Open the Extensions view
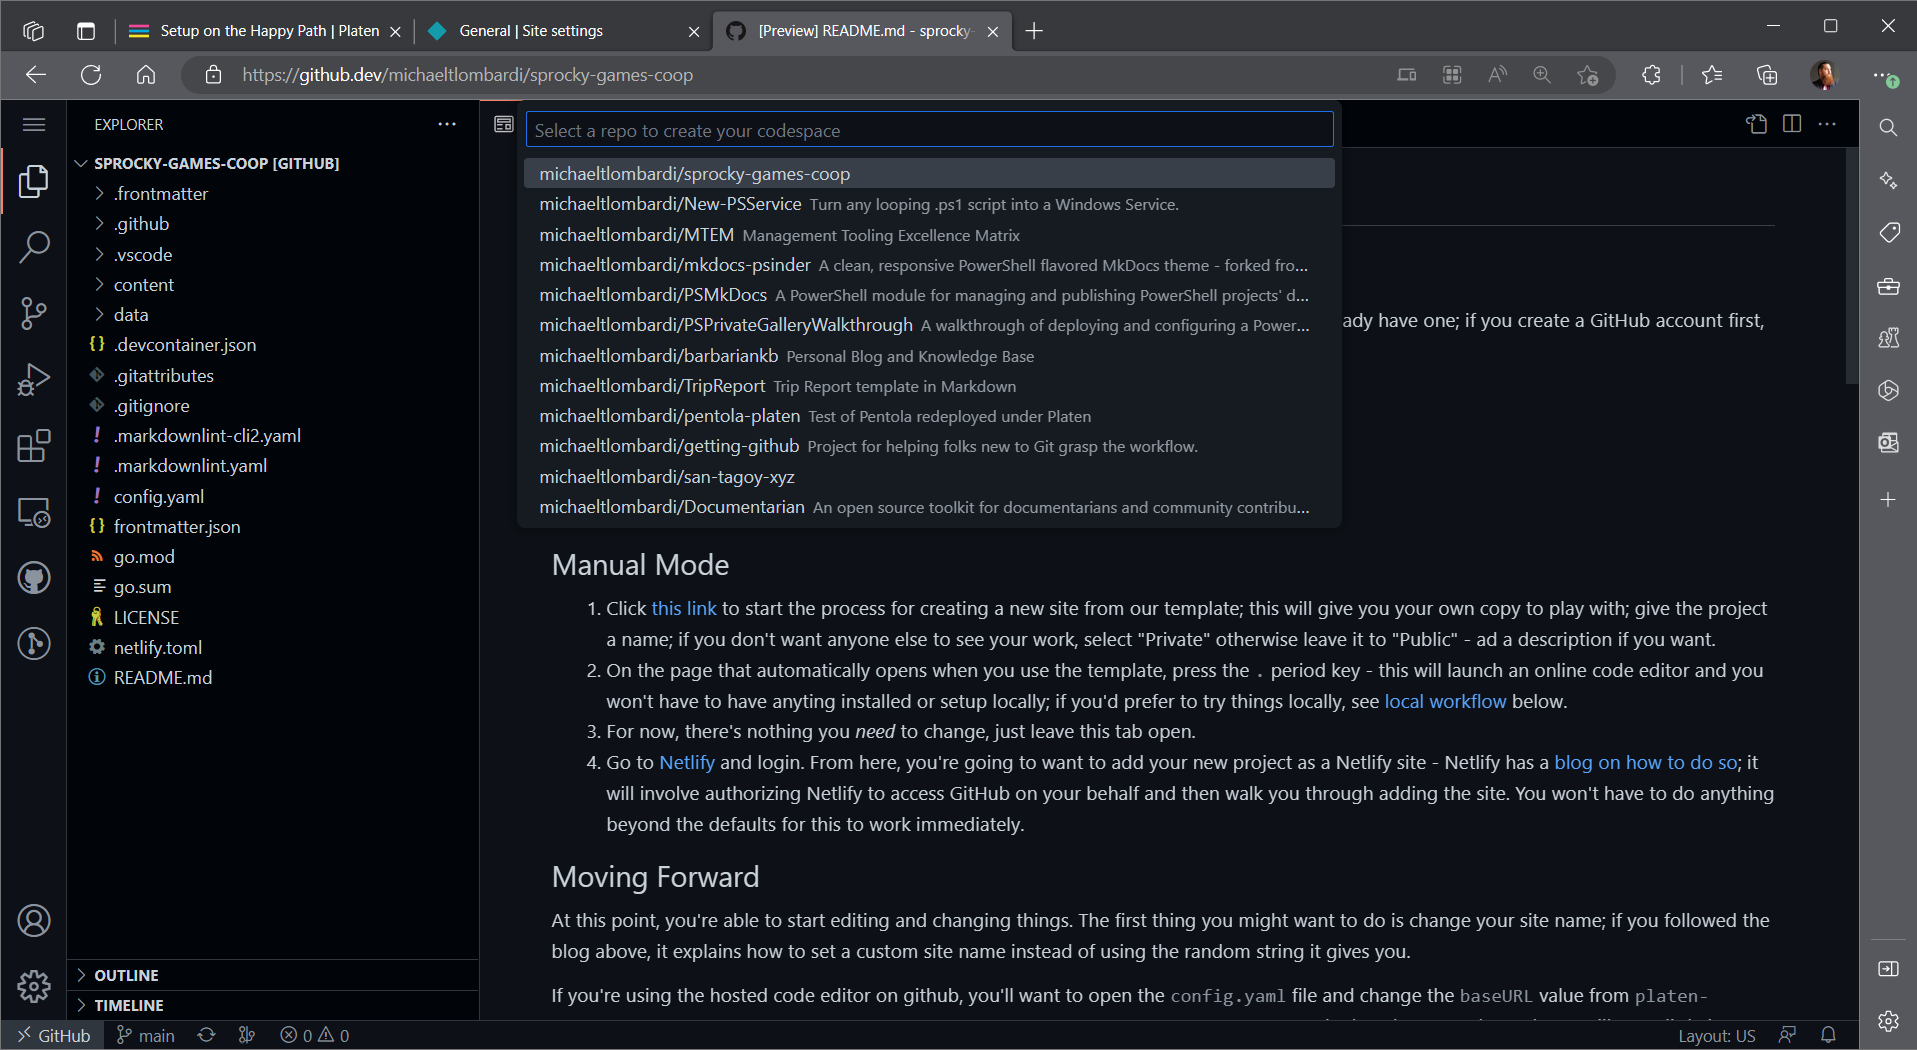This screenshot has height=1050, width=1917. pos(34,446)
